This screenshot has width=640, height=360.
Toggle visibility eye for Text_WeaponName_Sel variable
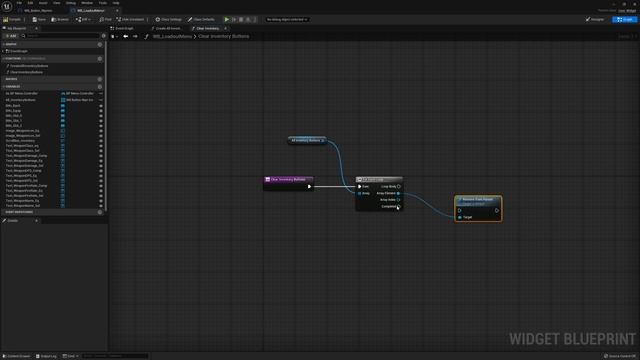101,206
